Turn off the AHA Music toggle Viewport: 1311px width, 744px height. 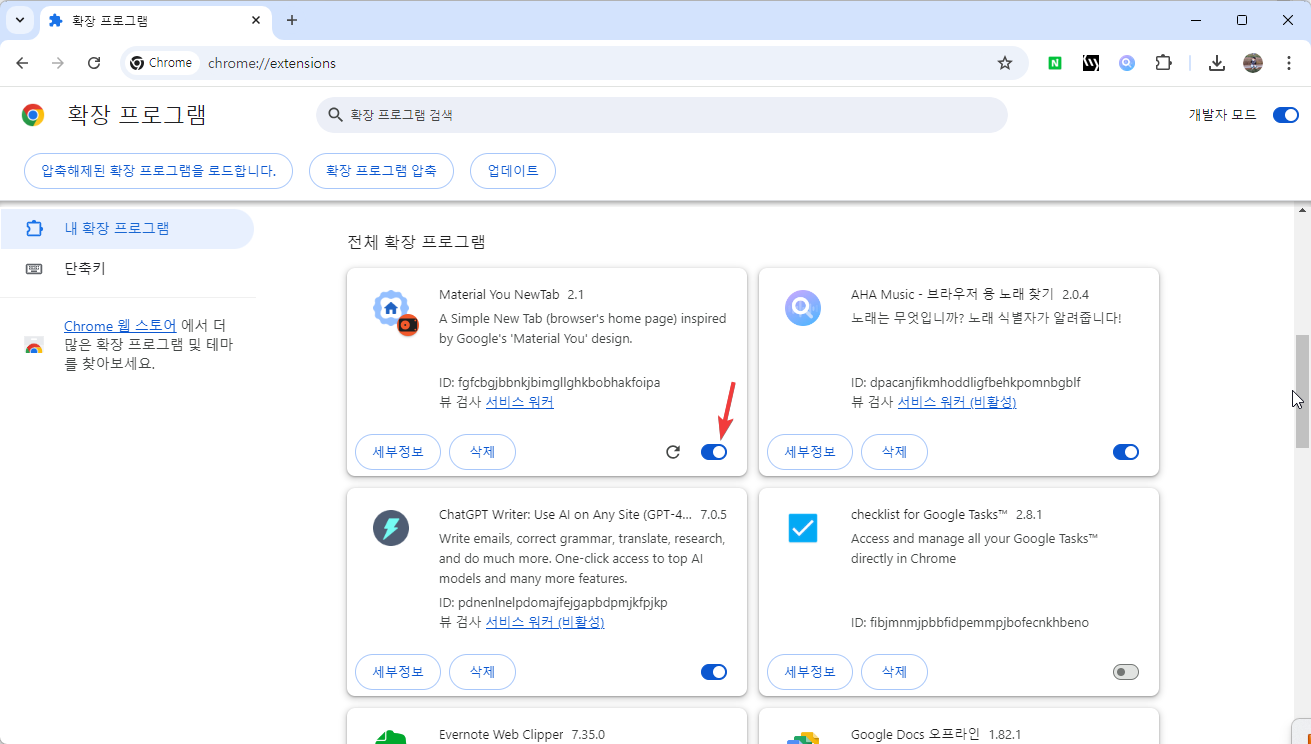[x=1126, y=452]
